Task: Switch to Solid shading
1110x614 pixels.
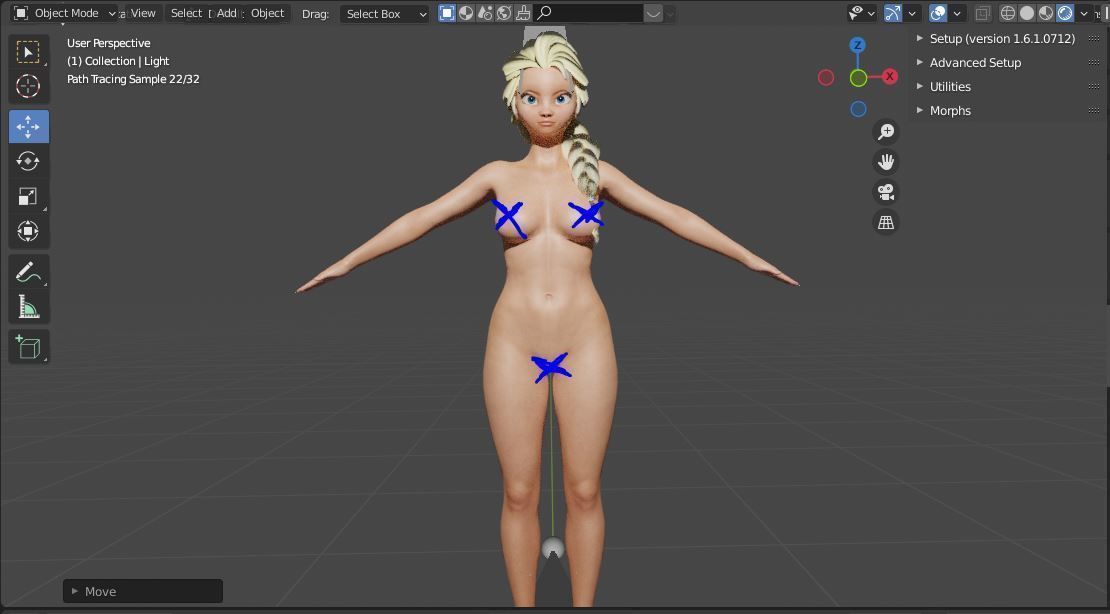Action: [x=1026, y=13]
